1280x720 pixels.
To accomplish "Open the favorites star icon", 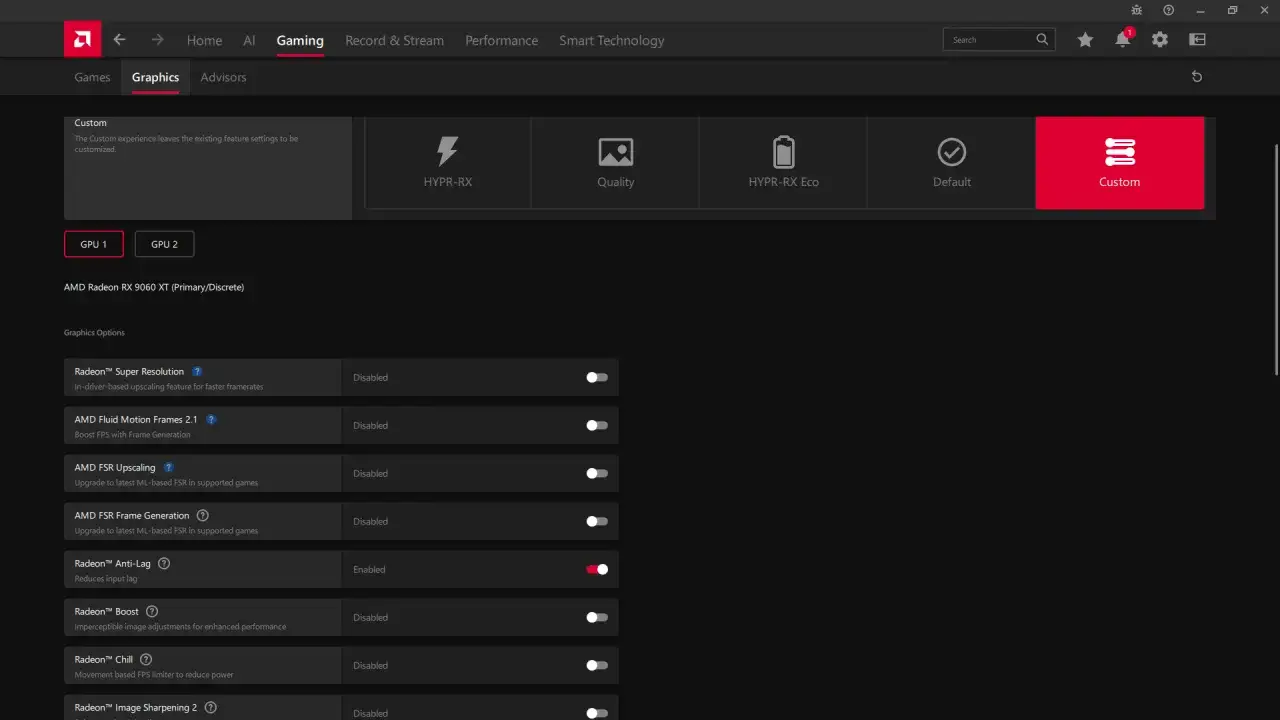I will pos(1085,40).
